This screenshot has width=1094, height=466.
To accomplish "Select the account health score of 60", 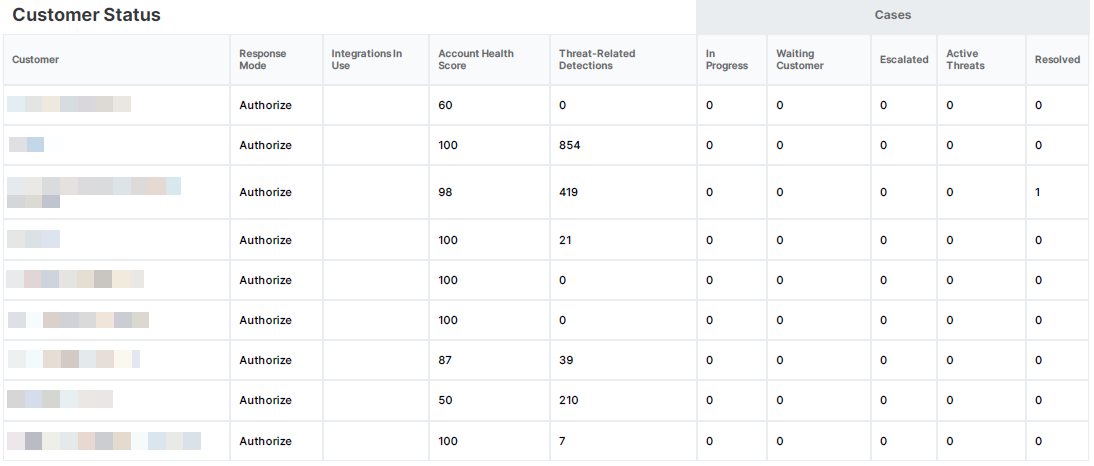I will (x=446, y=105).
